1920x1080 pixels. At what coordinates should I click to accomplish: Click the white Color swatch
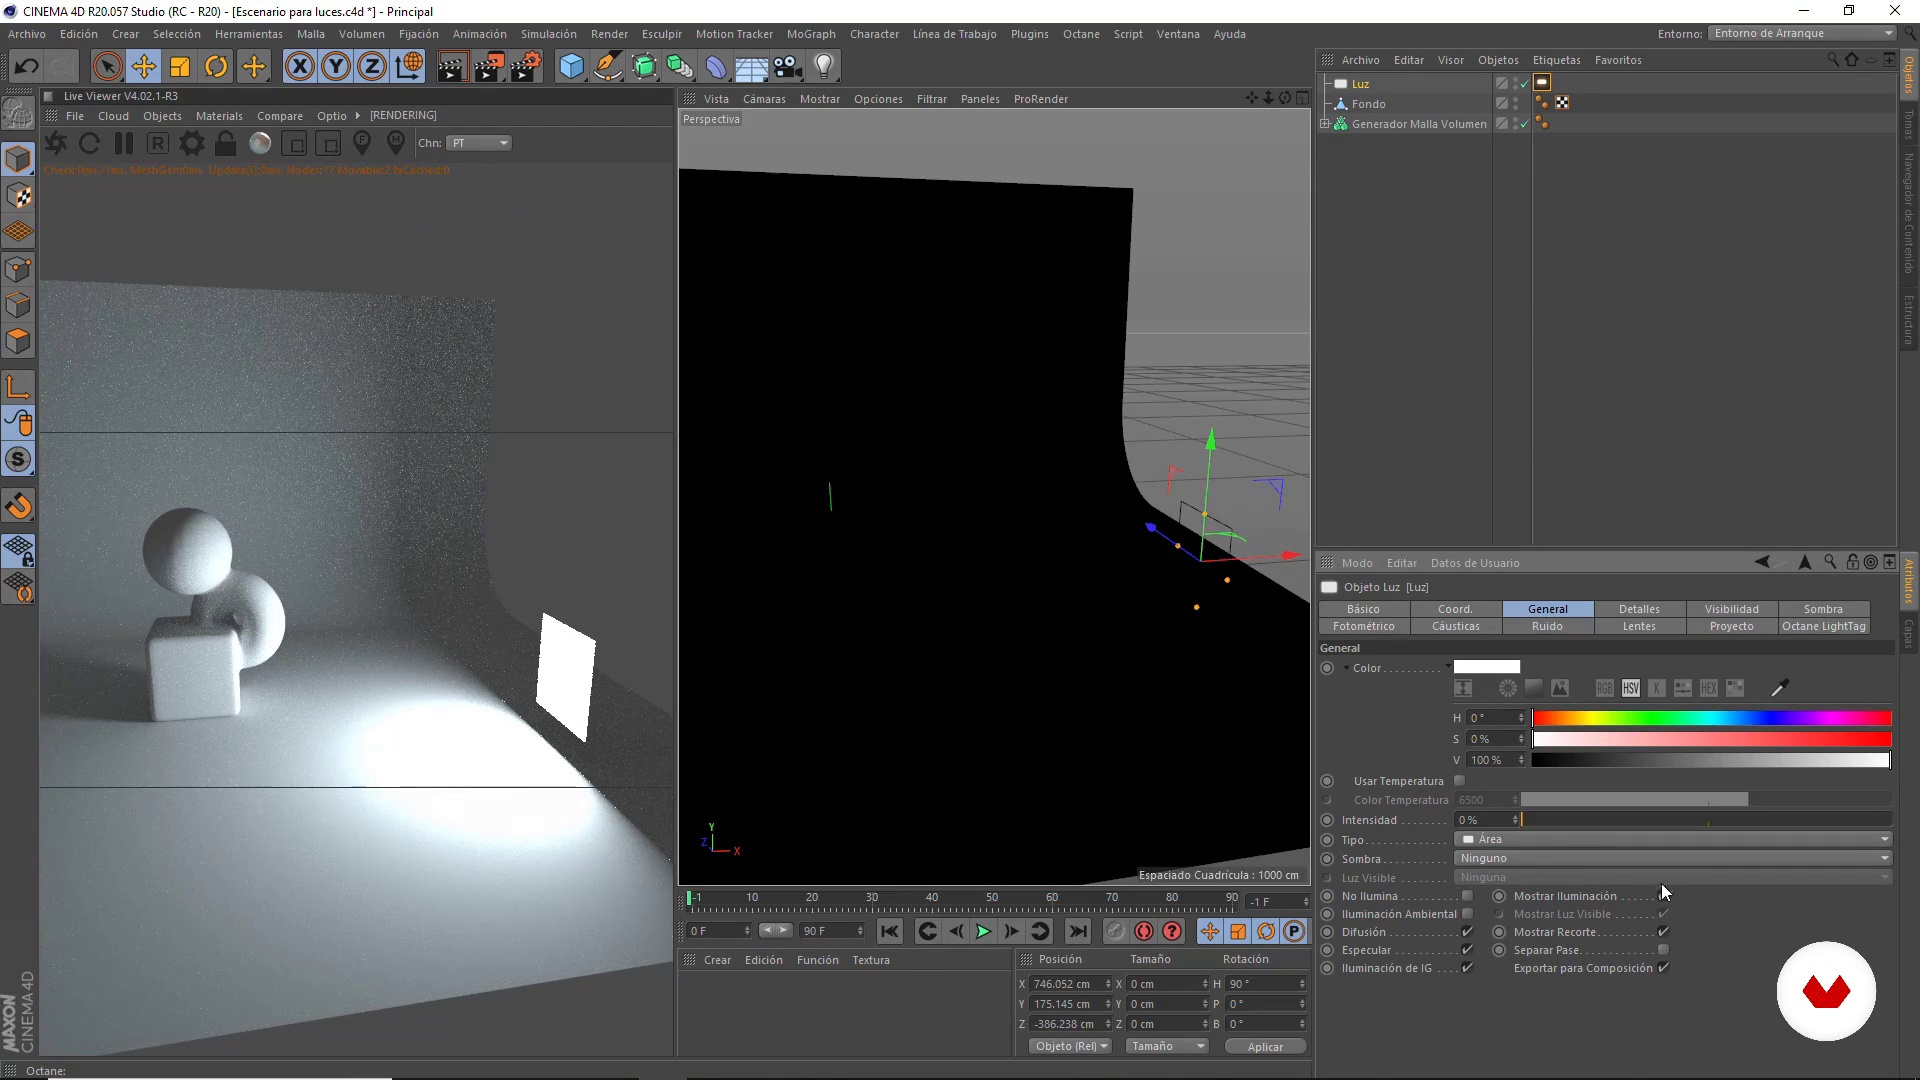coord(1486,667)
